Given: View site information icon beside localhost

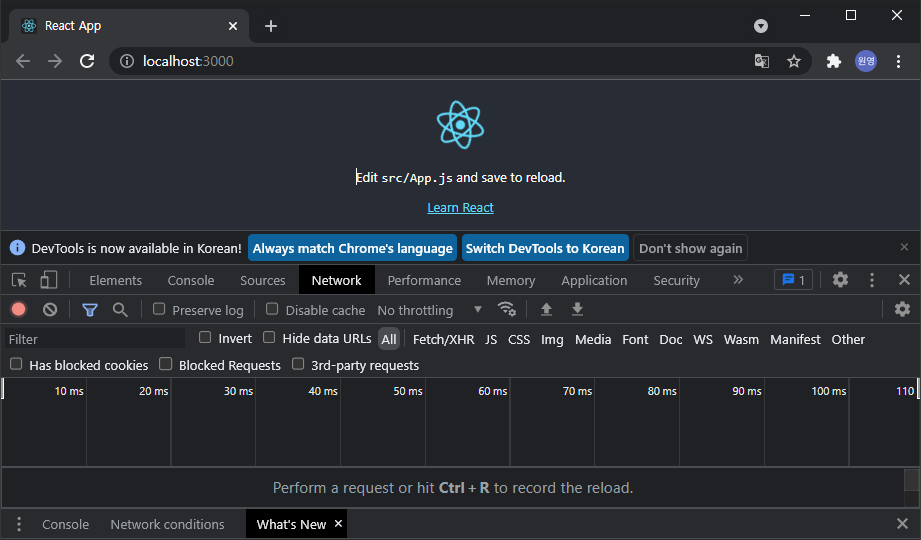Looking at the screenshot, I should pos(127,61).
